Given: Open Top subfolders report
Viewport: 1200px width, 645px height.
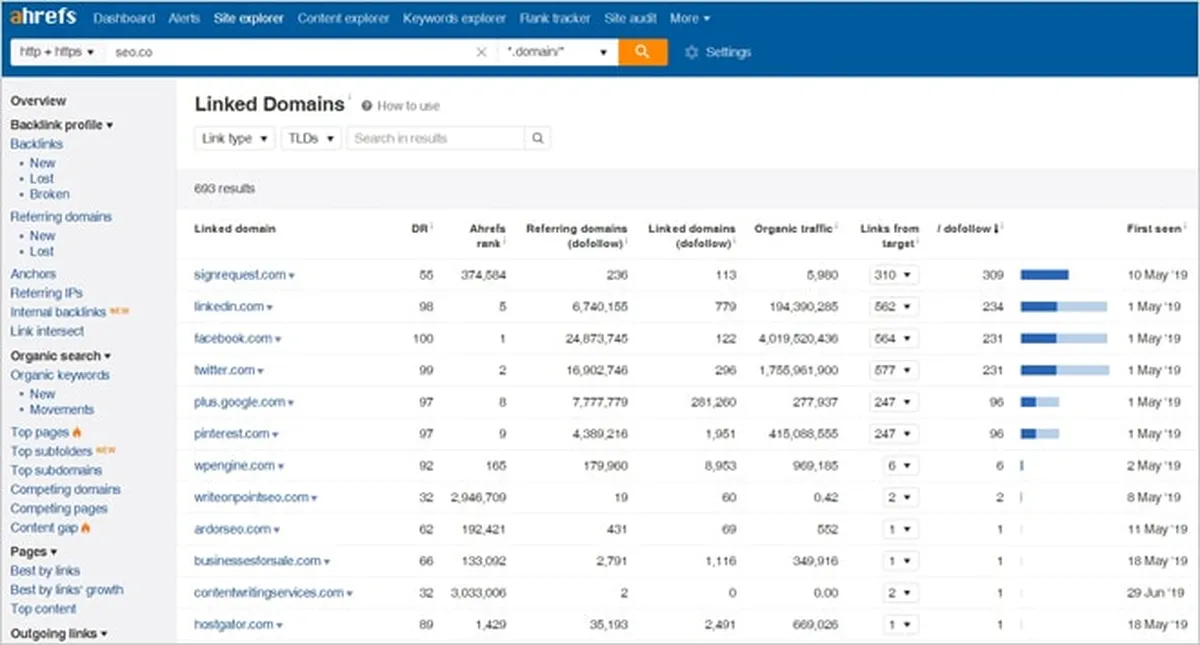Looking at the screenshot, I should tap(50, 451).
